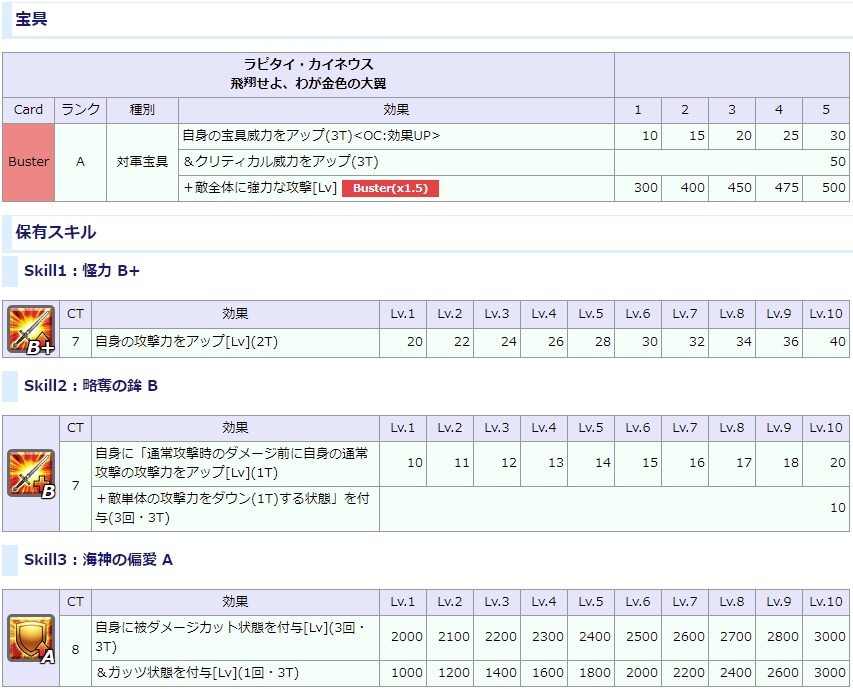Image resolution: width=853 pixels, height=689 pixels.
Task: Click the NP level 3 column header
Action: point(732,110)
